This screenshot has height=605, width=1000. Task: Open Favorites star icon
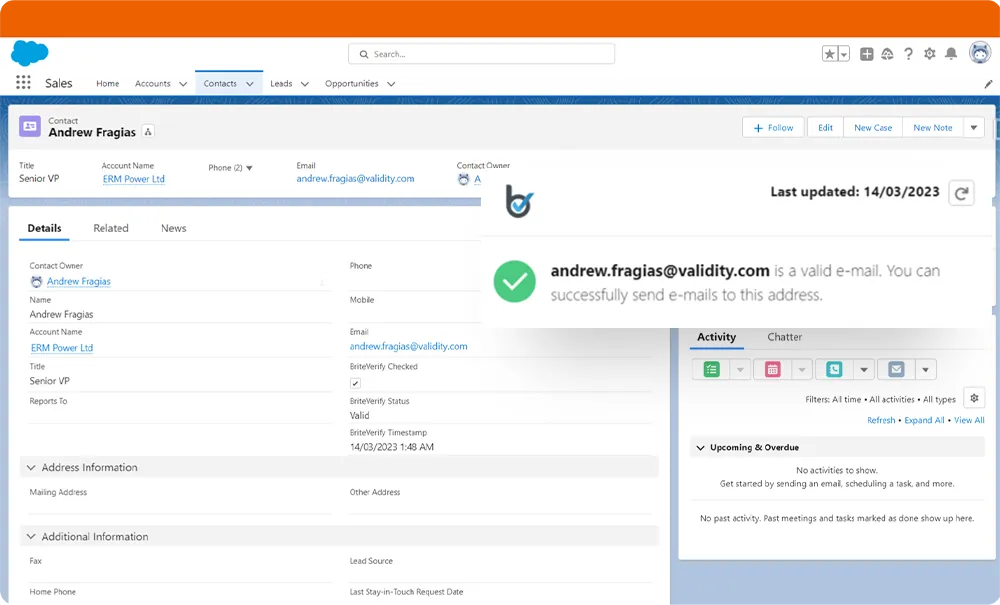coord(829,54)
